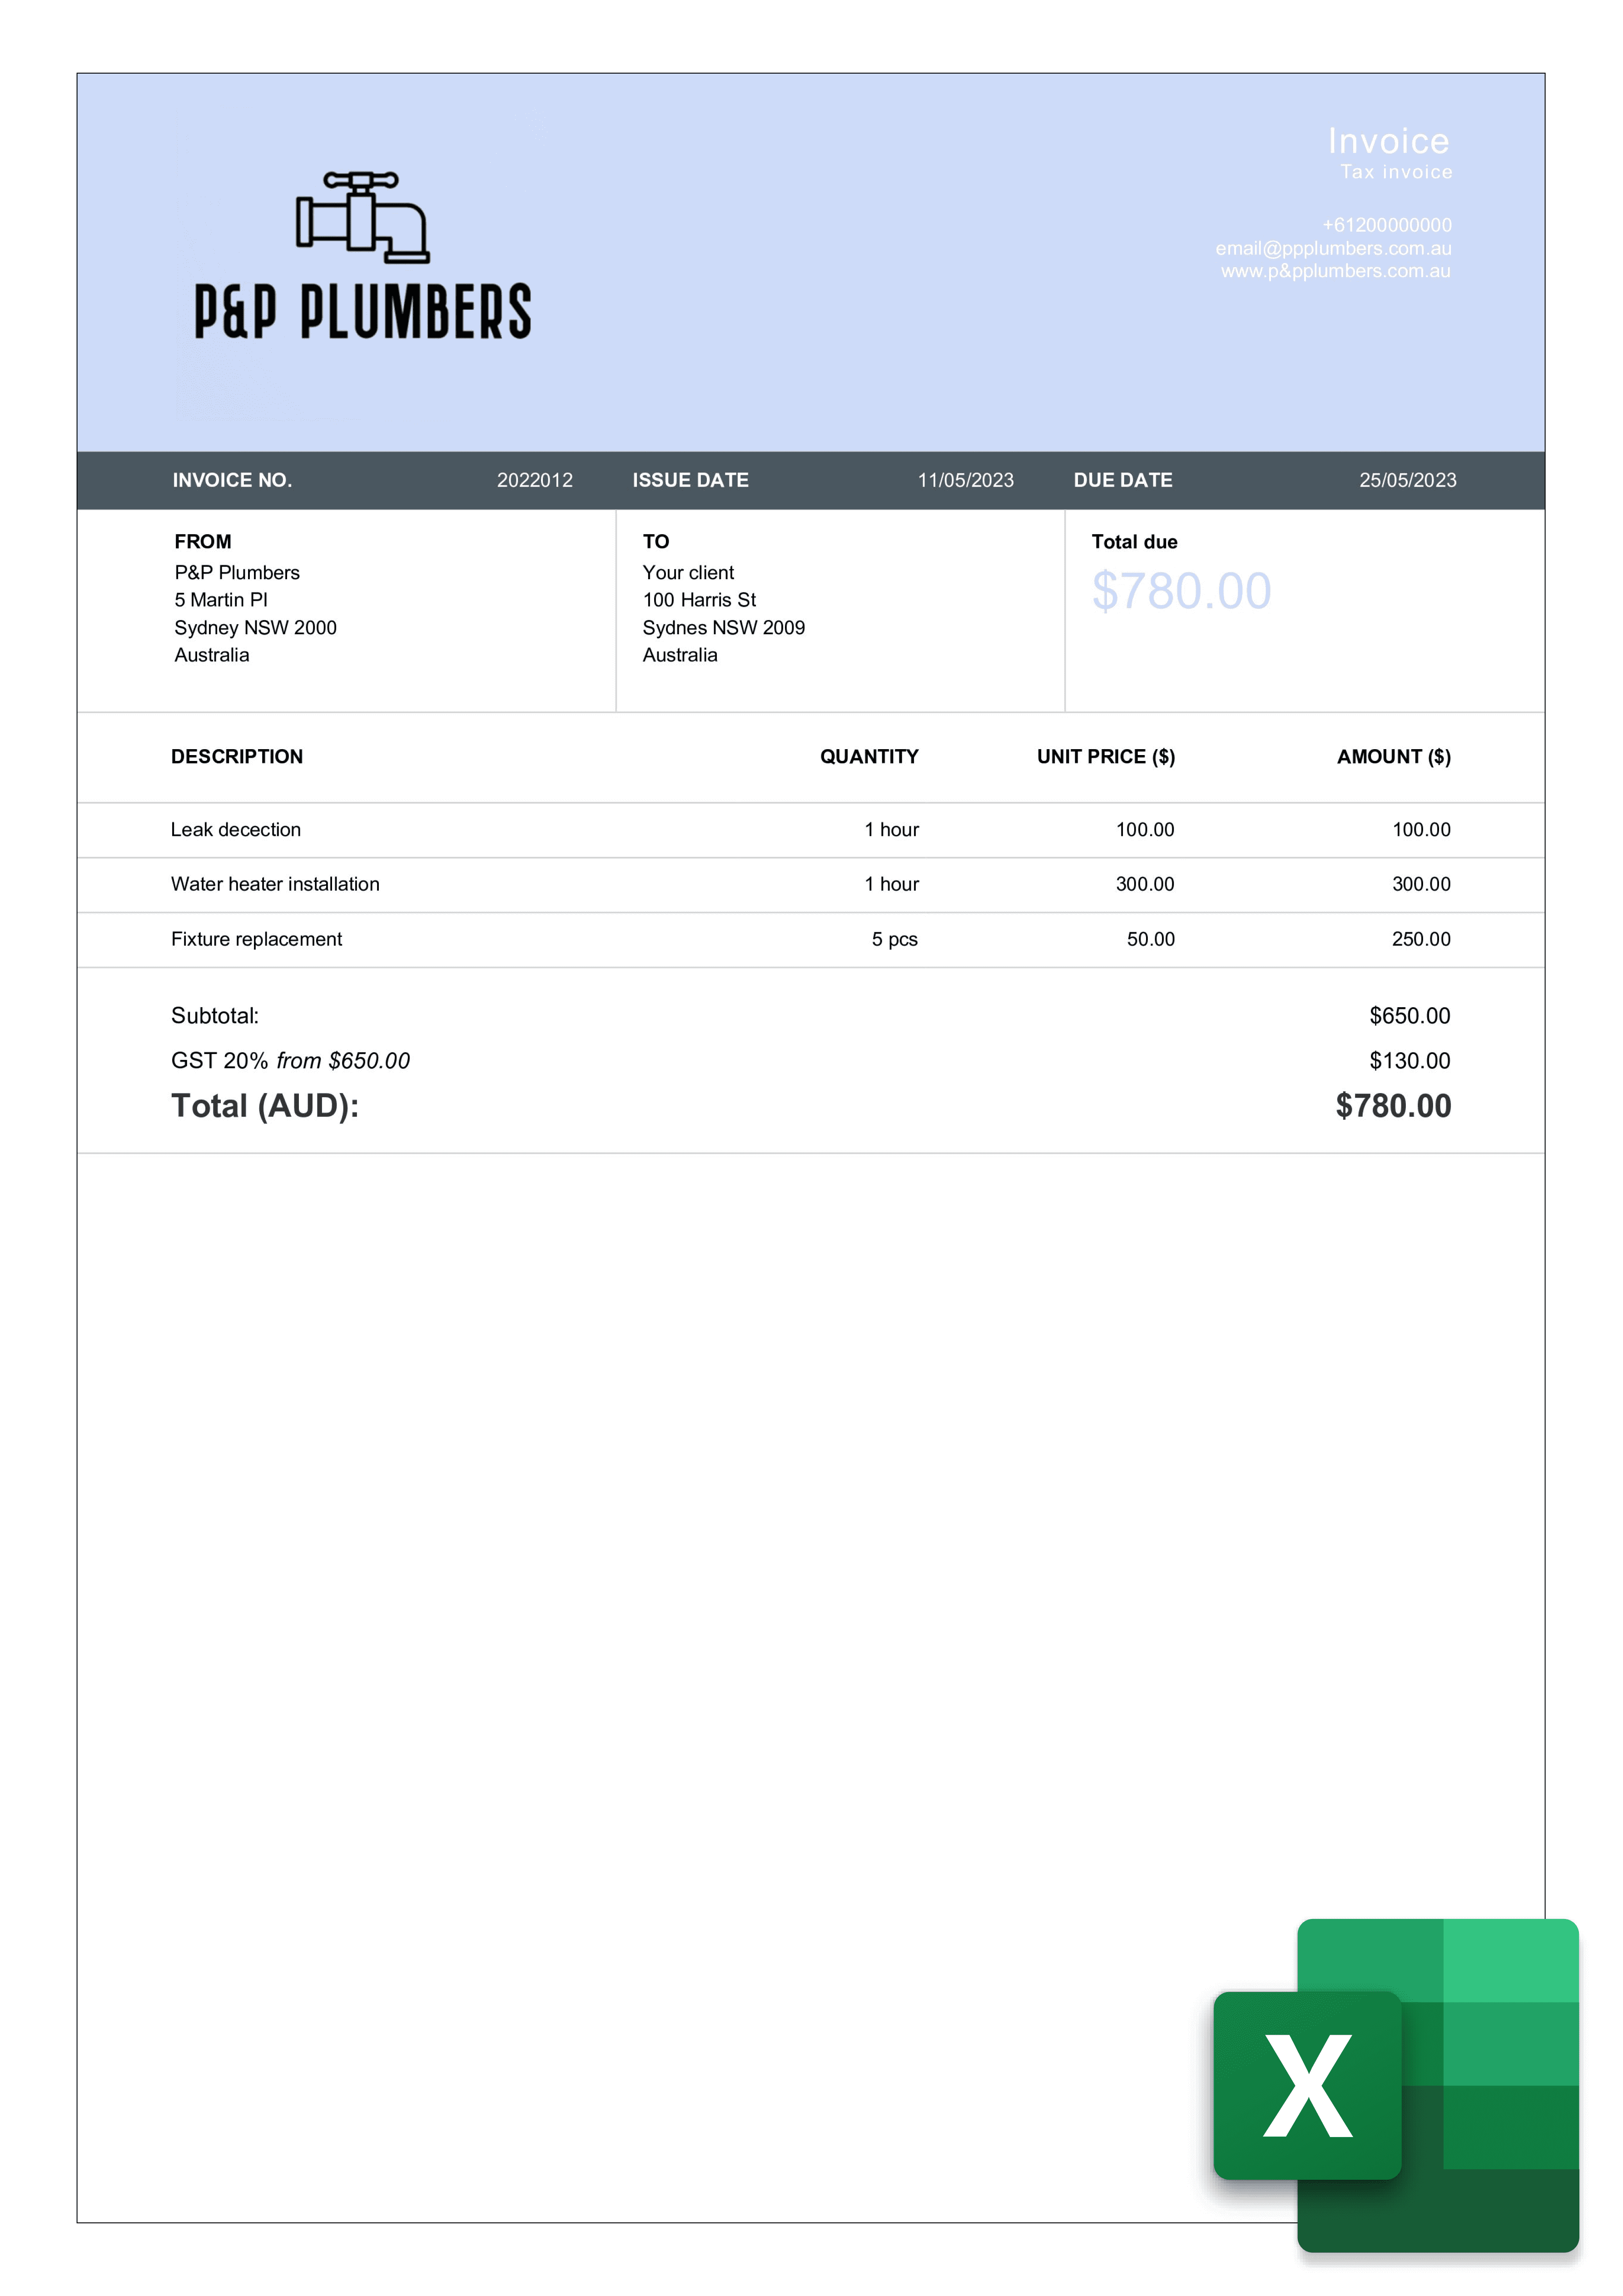Select the Leak decection description cell
Screen dimensions: 1623x2296
(x=236, y=830)
